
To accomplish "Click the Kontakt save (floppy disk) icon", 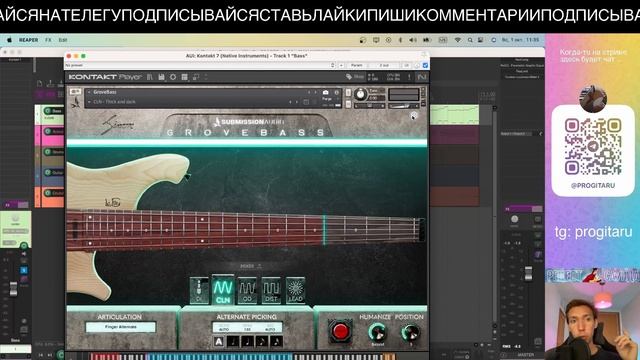I will (x=161, y=77).
